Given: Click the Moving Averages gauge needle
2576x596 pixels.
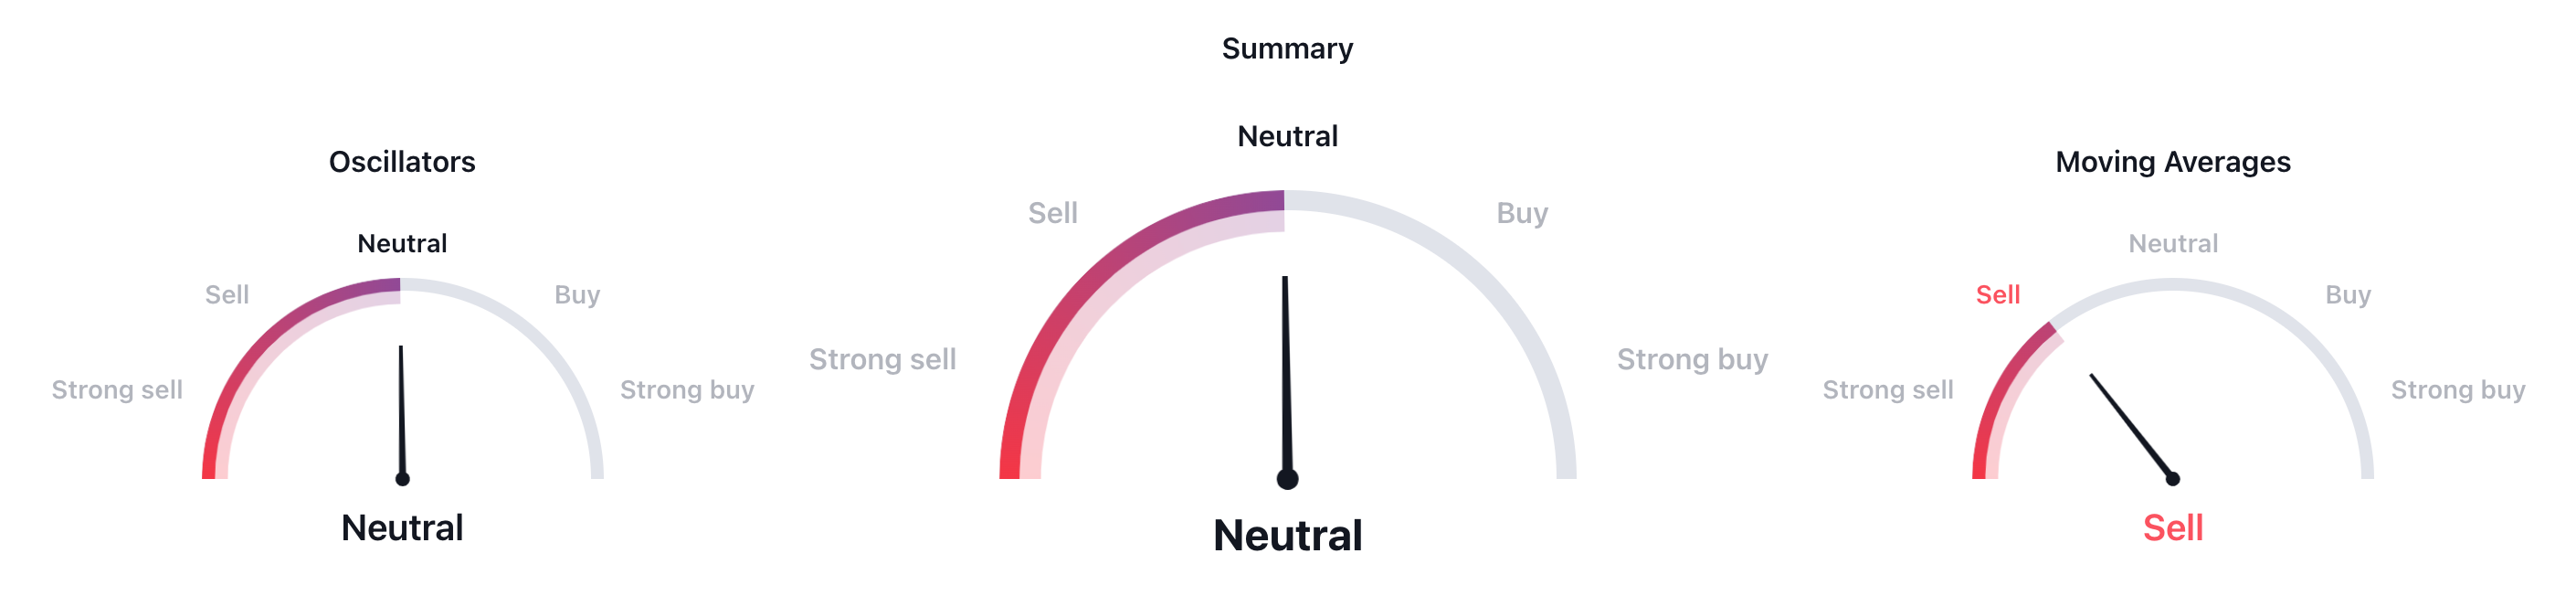Looking at the screenshot, I should pos(2132,427).
